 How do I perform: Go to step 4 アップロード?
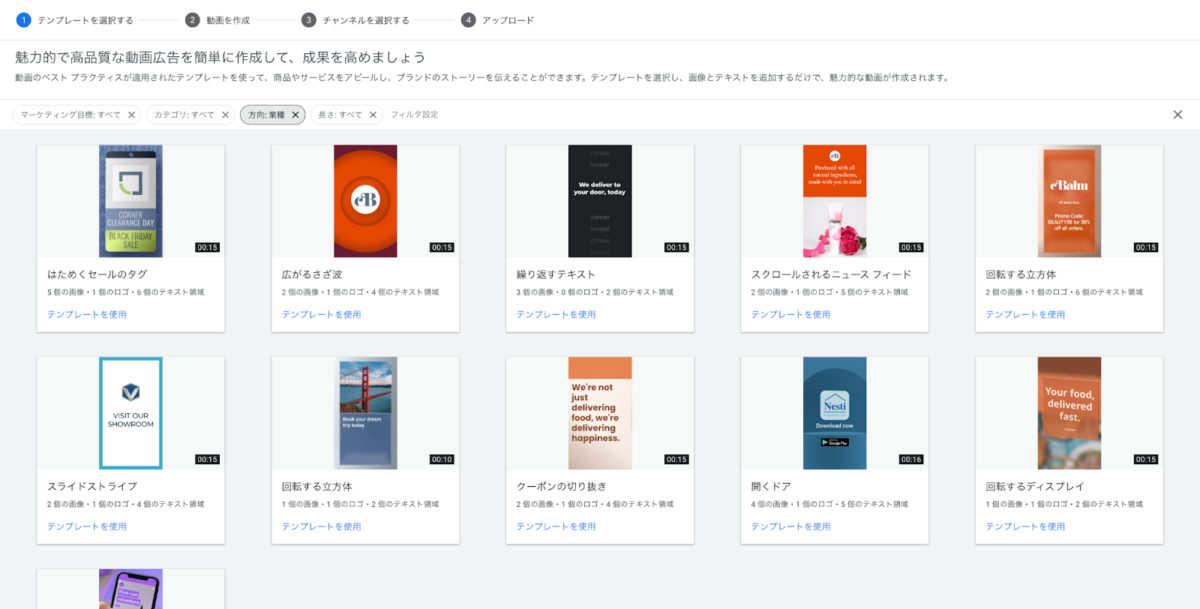click(x=498, y=20)
